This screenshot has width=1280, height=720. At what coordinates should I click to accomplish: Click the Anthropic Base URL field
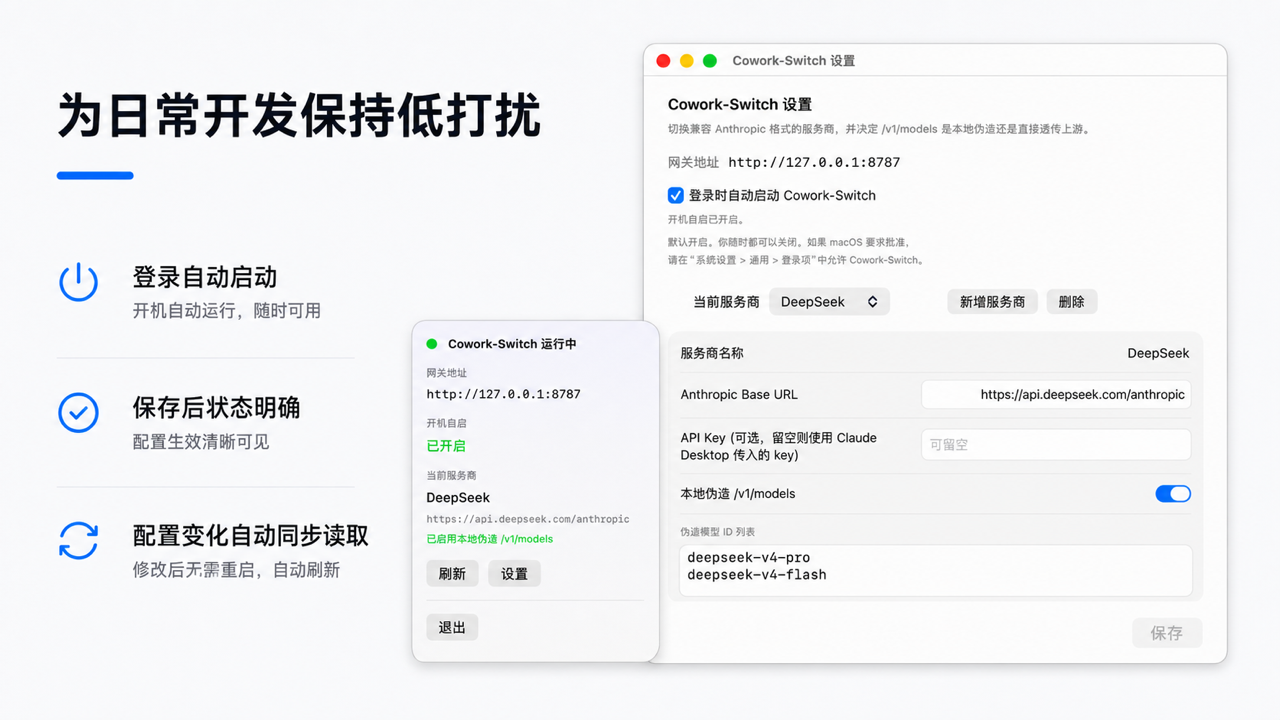[x=1056, y=395]
